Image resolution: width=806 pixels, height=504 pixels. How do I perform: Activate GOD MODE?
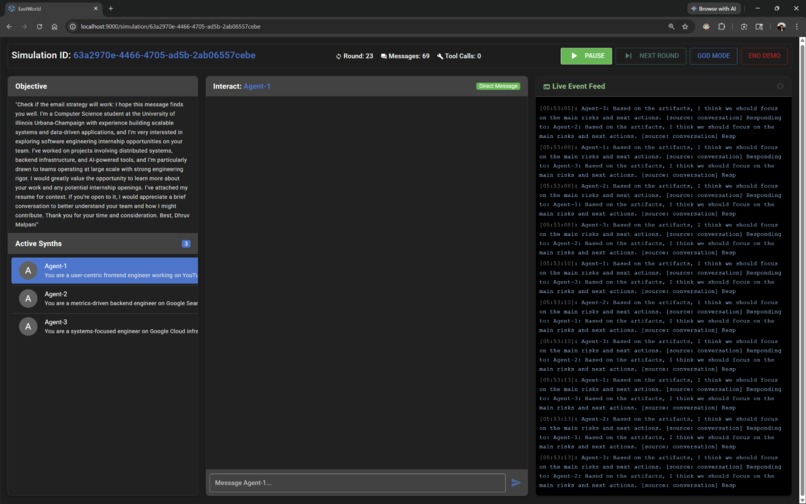[713, 56]
